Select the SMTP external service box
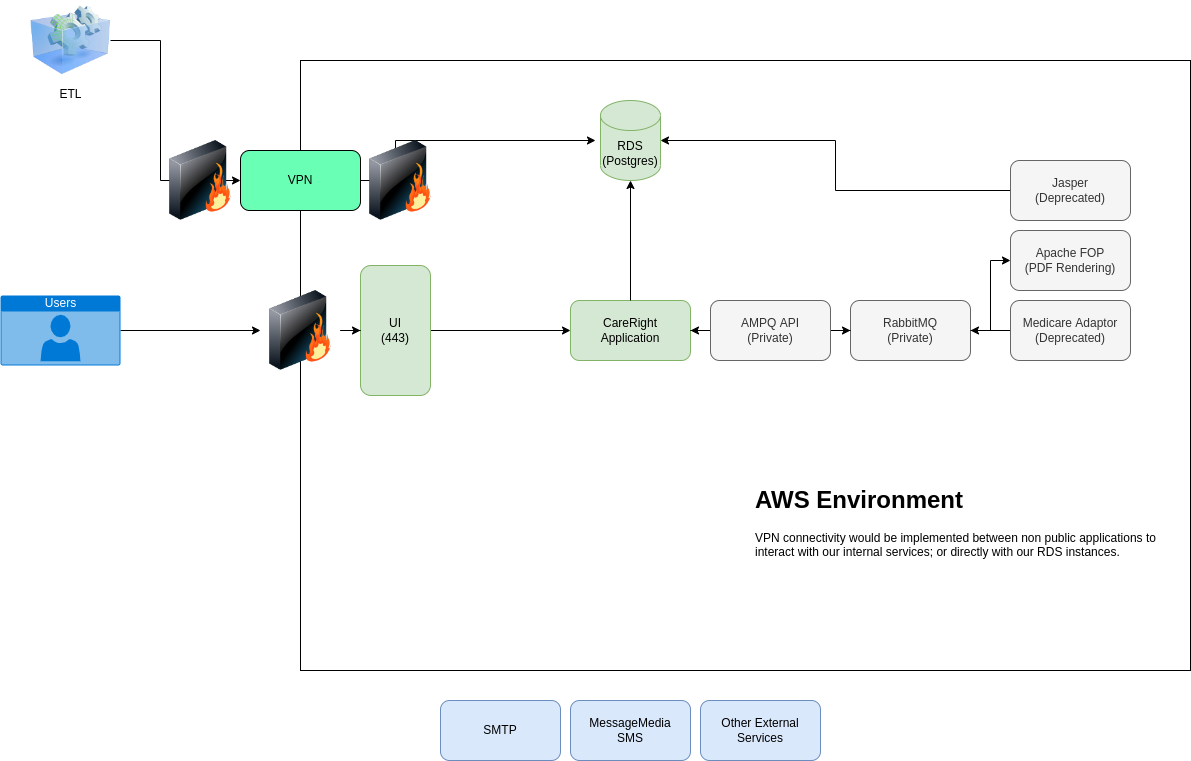The height and width of the screenshot is (761, 1191). [500, 730]
